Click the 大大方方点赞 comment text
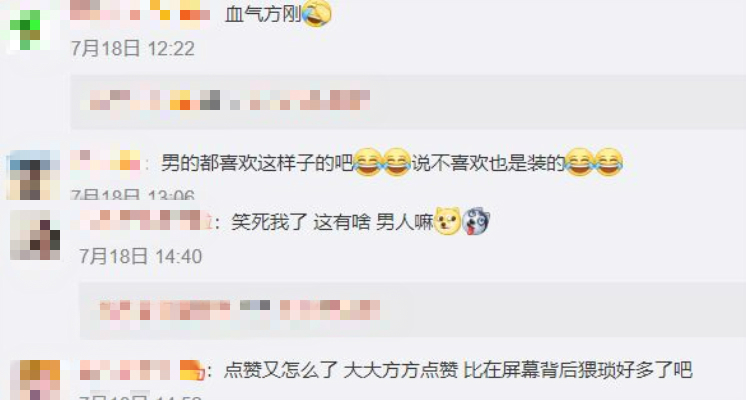The width and height of the screenshot is (746, 400). (401, 371)
